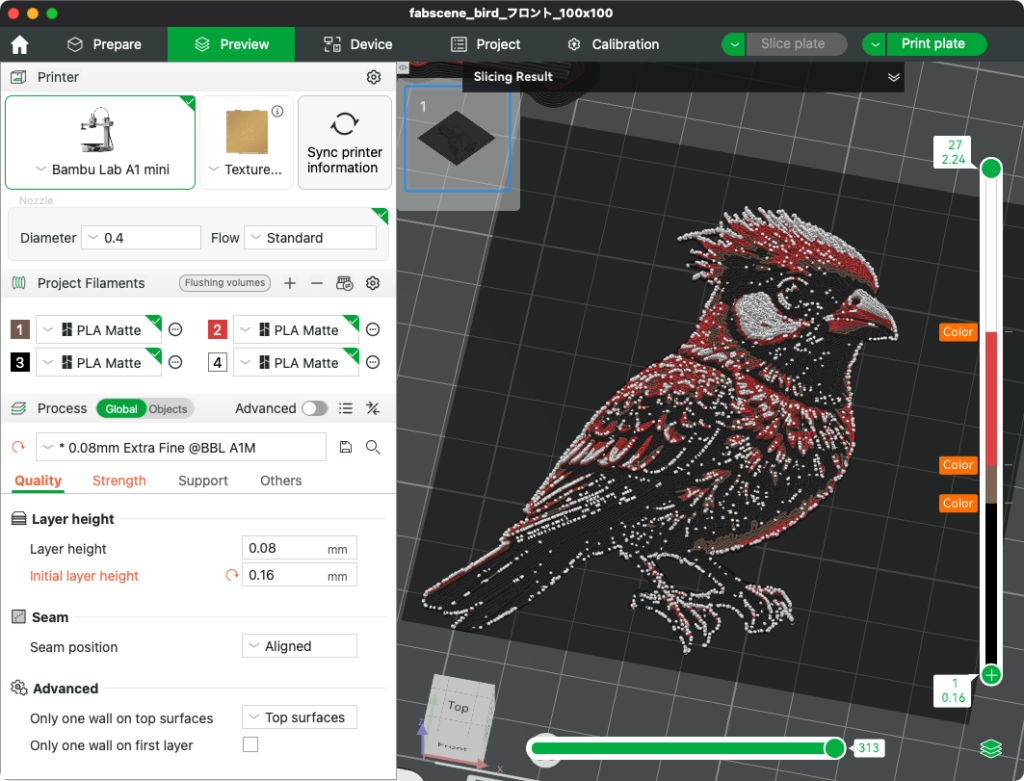This screenshot has width=1024, height=781.
Task: Enable Only one wall on first layer
Action: pos(250,744)
